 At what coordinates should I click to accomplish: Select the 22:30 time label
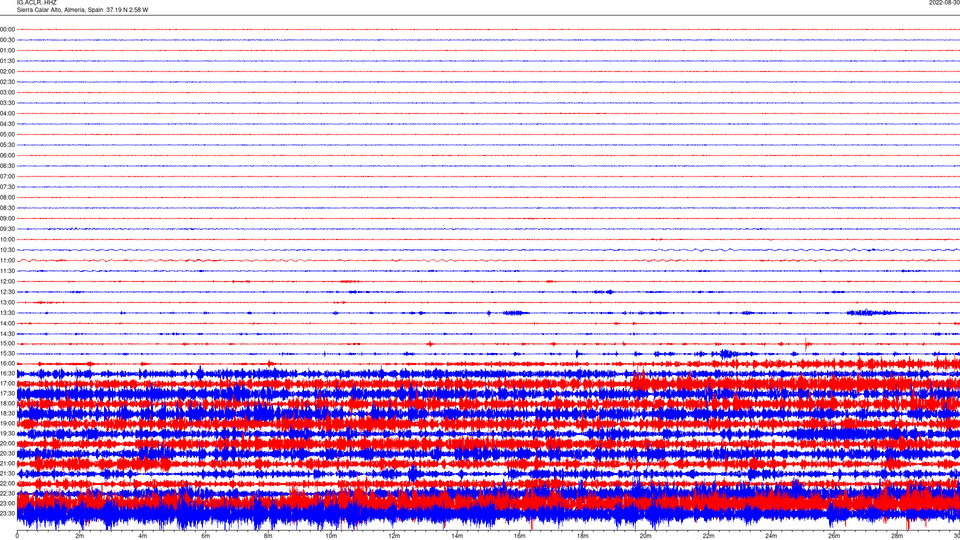[7, 493]
